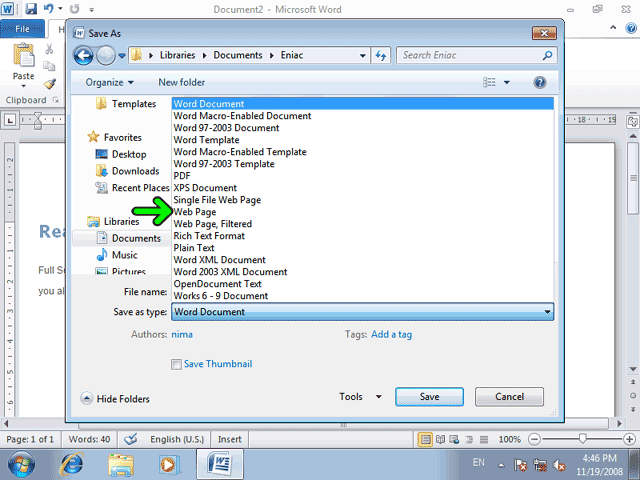This screenshot has height=480, width=640.
Task: Click the change view icon
Action: pyautogui.click(x=489, y=82)
